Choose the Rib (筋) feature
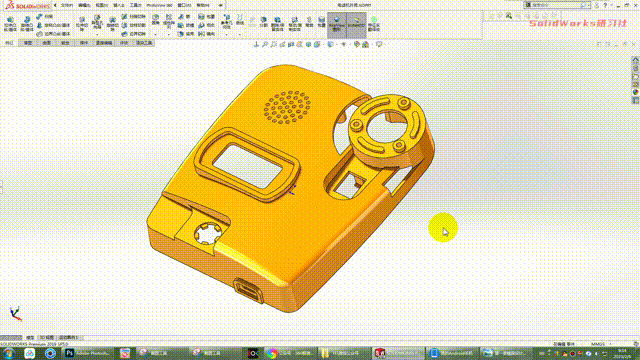The width and height of the screenshot is (640, 360). pos(185,16)
